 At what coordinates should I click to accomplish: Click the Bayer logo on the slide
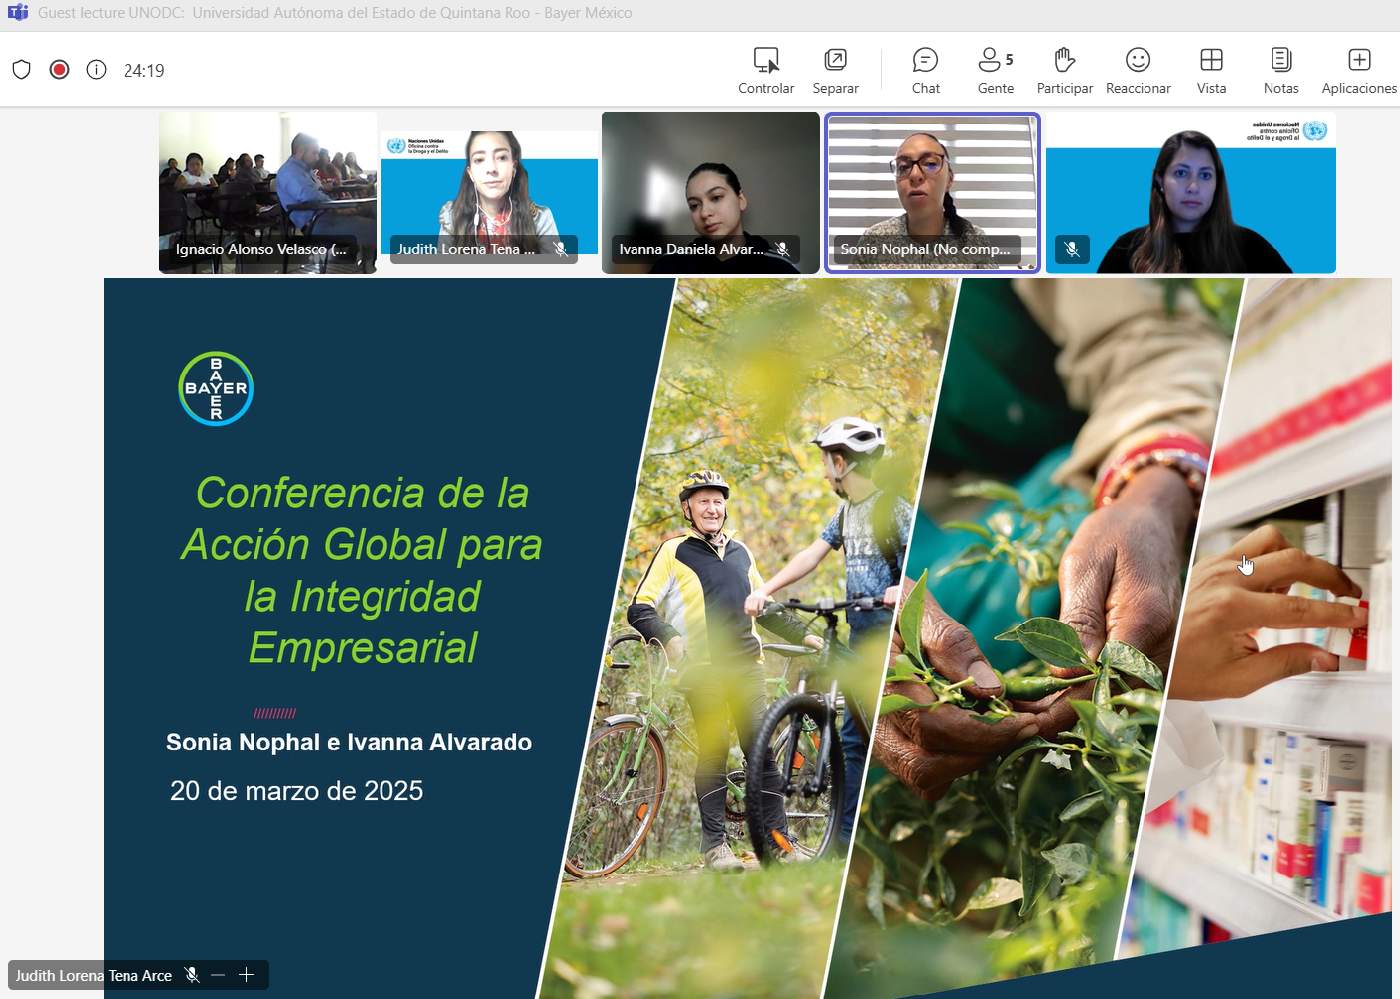[216, 389]
